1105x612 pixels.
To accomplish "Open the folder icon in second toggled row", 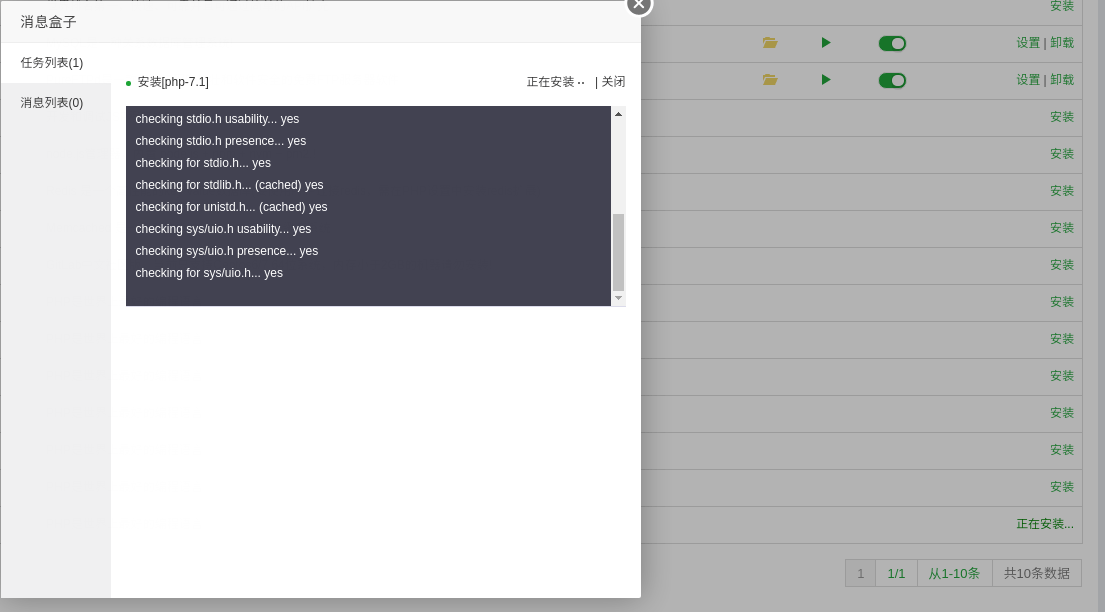I will [x=770, y=80].
